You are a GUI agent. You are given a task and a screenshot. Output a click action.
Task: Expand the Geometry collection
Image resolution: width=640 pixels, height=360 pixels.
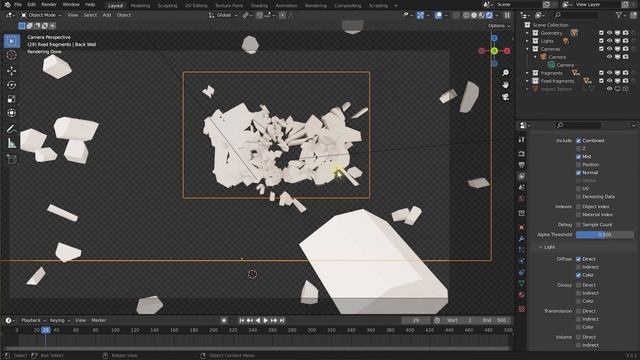[527, 33]
